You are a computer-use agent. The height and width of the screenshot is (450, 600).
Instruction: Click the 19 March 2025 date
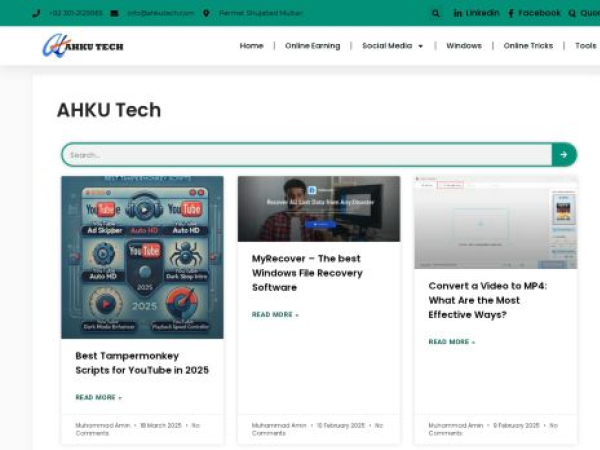(161, 426)
